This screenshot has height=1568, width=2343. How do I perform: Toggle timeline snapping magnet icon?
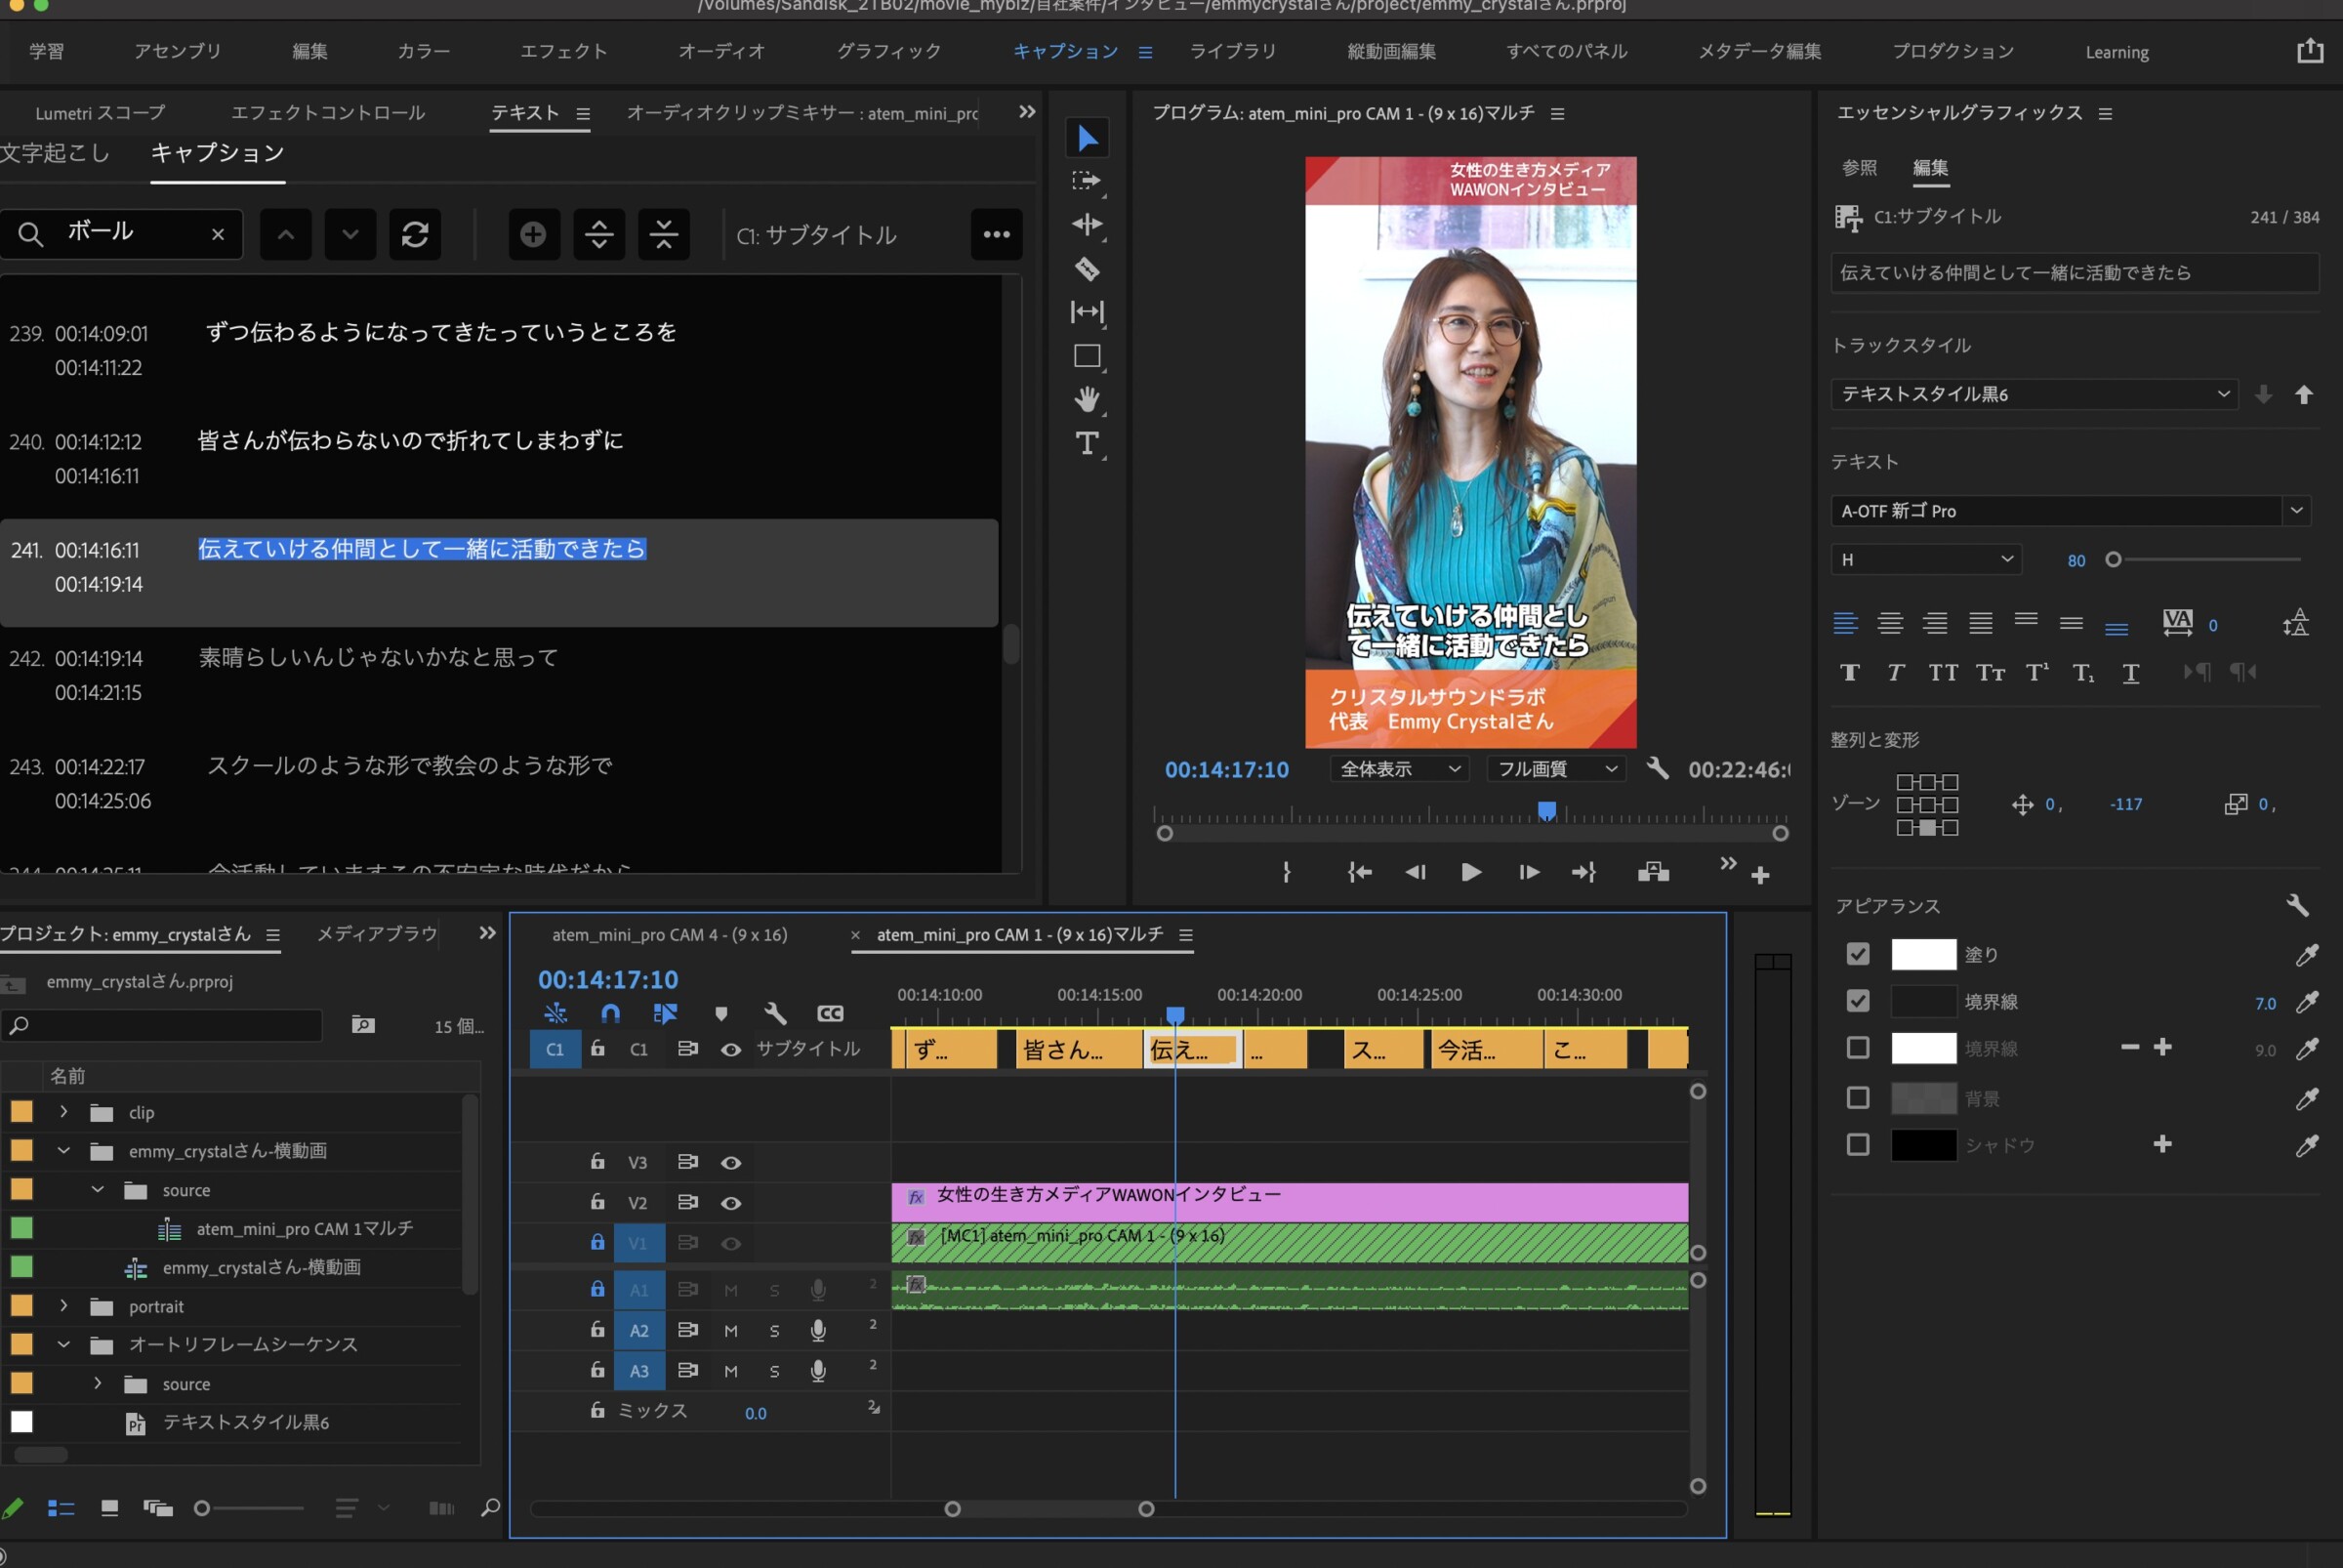pyautogui.click(x=610, y=1013)
